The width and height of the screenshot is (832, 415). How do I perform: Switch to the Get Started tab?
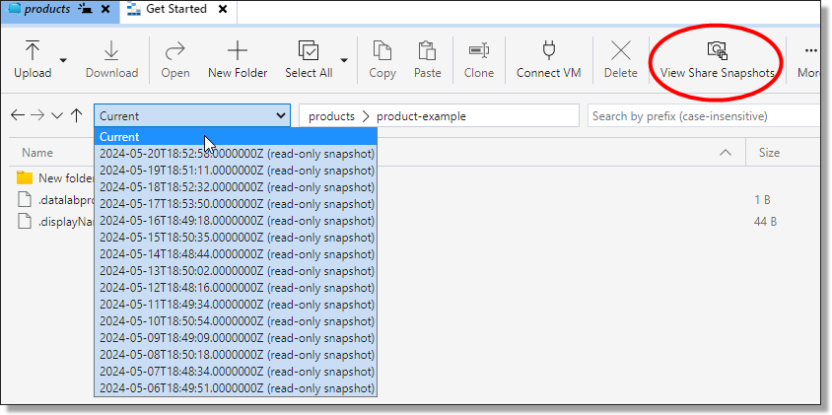(176, 9)
